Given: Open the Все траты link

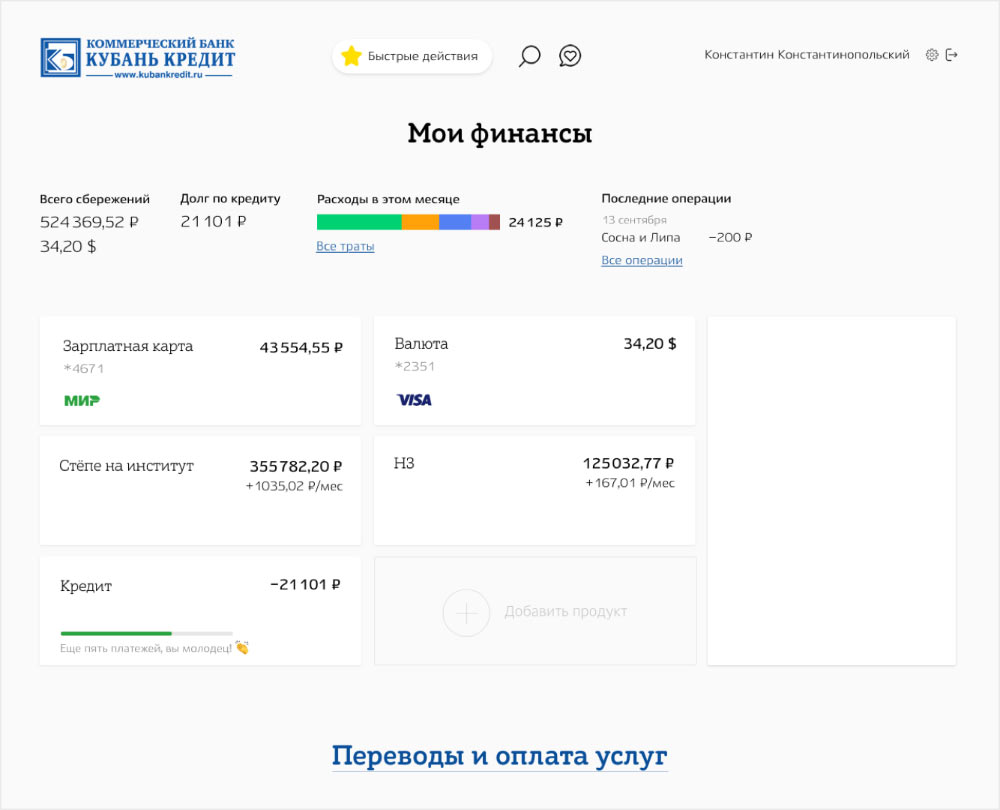Looking at the screenshot, I should [x=345, y=247].
